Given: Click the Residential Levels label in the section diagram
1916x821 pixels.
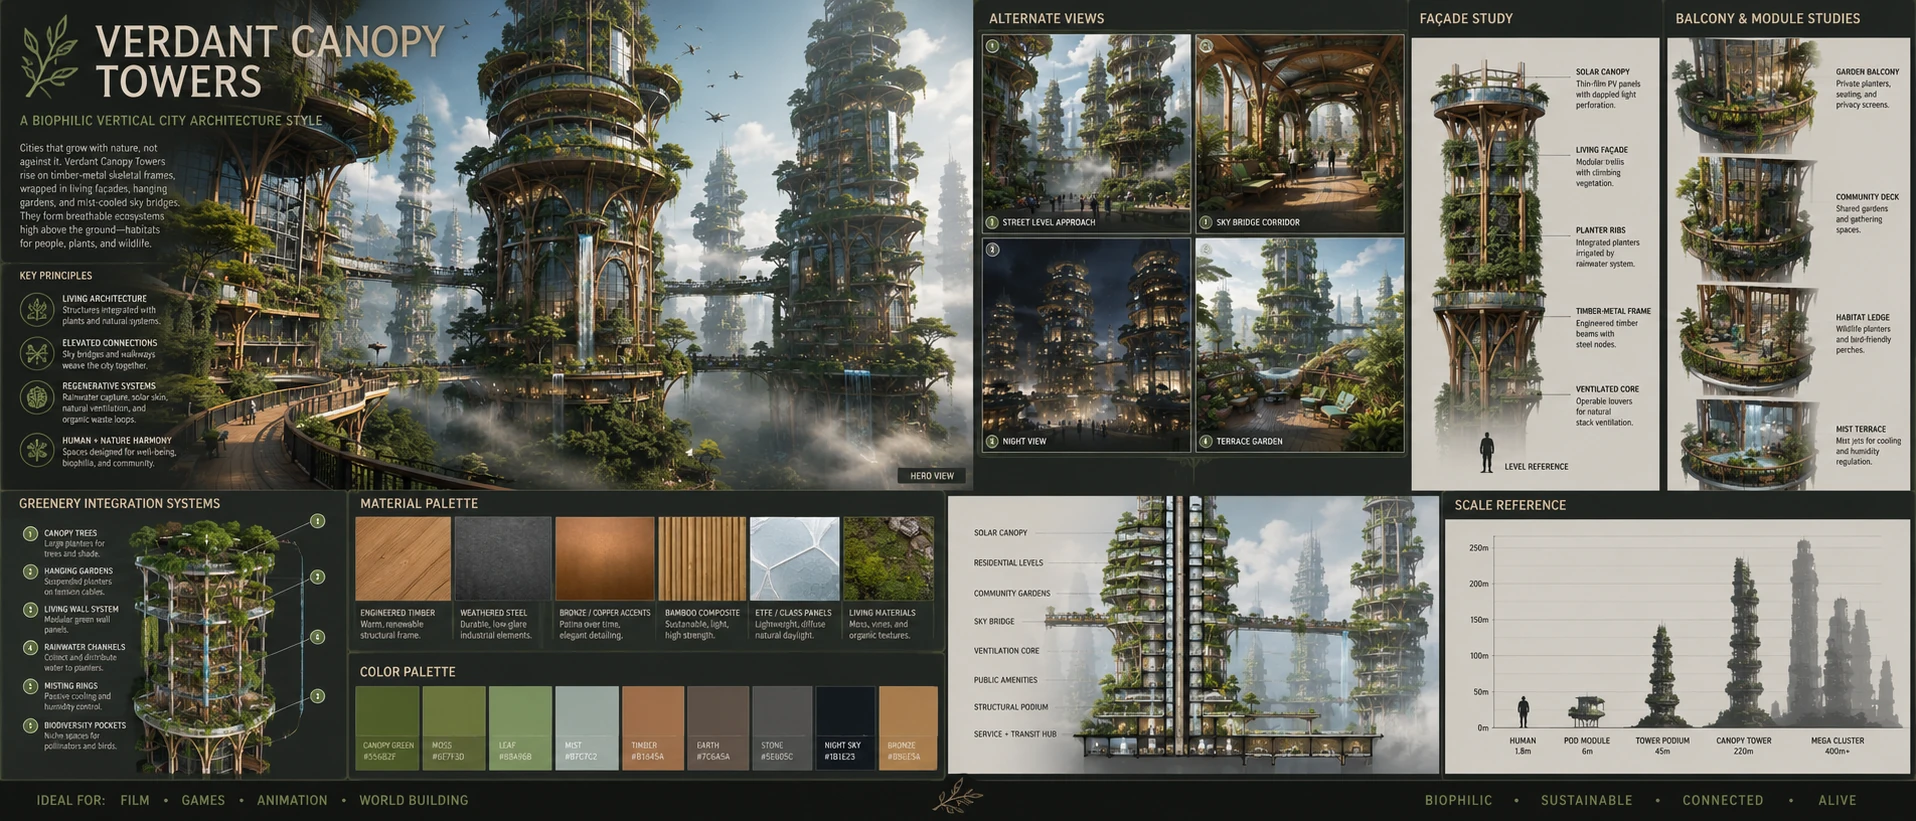Looking at the screenshot, I should (x=1008, y=563).
